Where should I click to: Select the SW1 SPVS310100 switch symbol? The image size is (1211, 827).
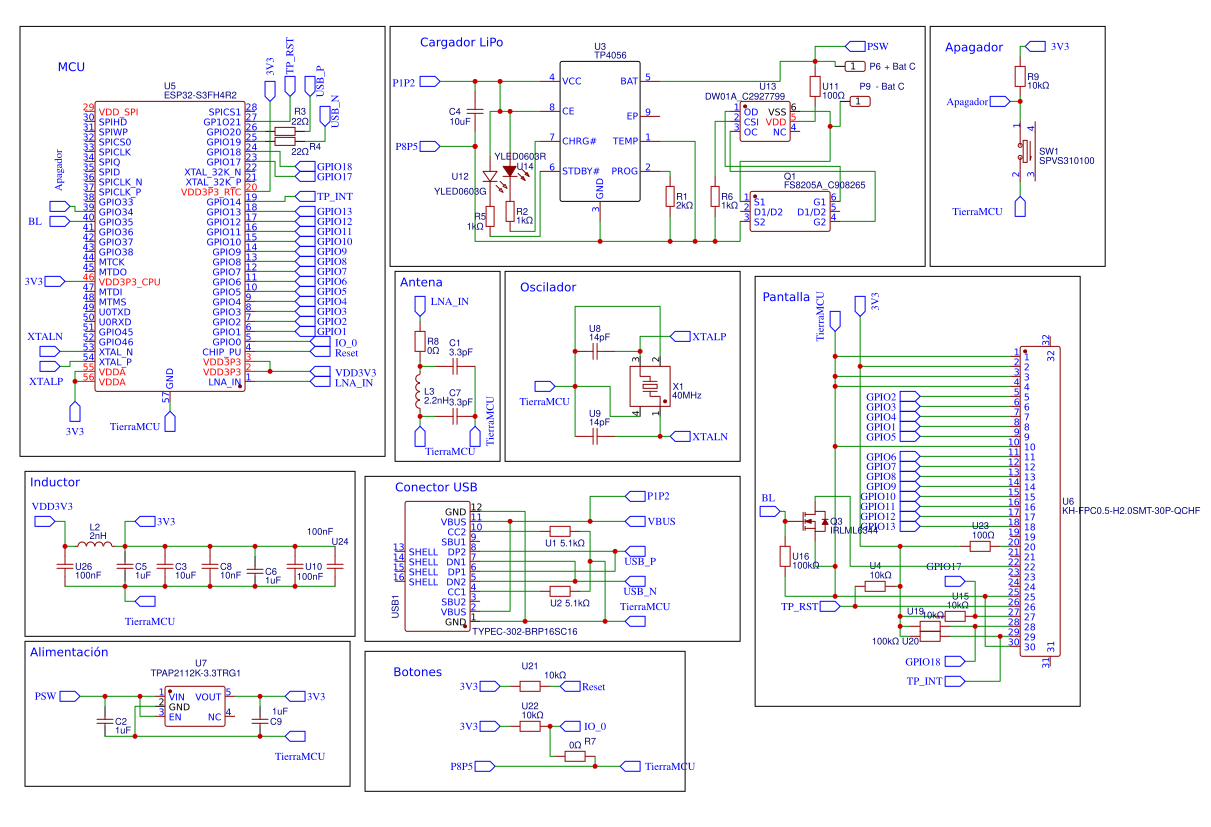1025,152
